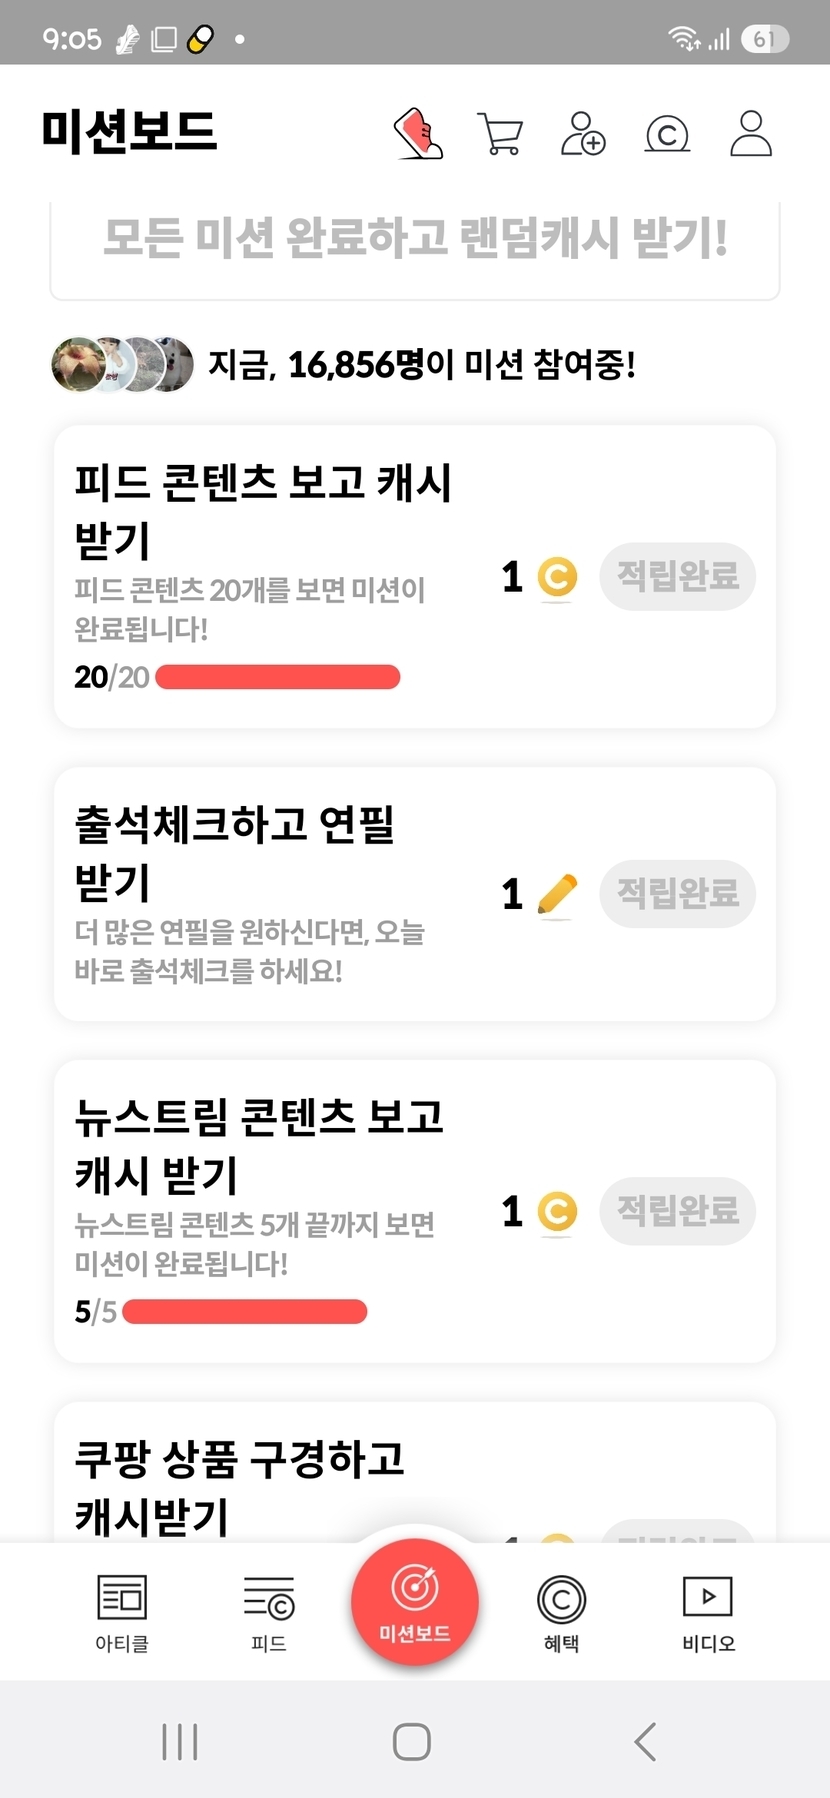The width and height of the screenshot is (830, 1798).
Task: Open the 미션보드 center tab
Action: tap(414, 1602)
